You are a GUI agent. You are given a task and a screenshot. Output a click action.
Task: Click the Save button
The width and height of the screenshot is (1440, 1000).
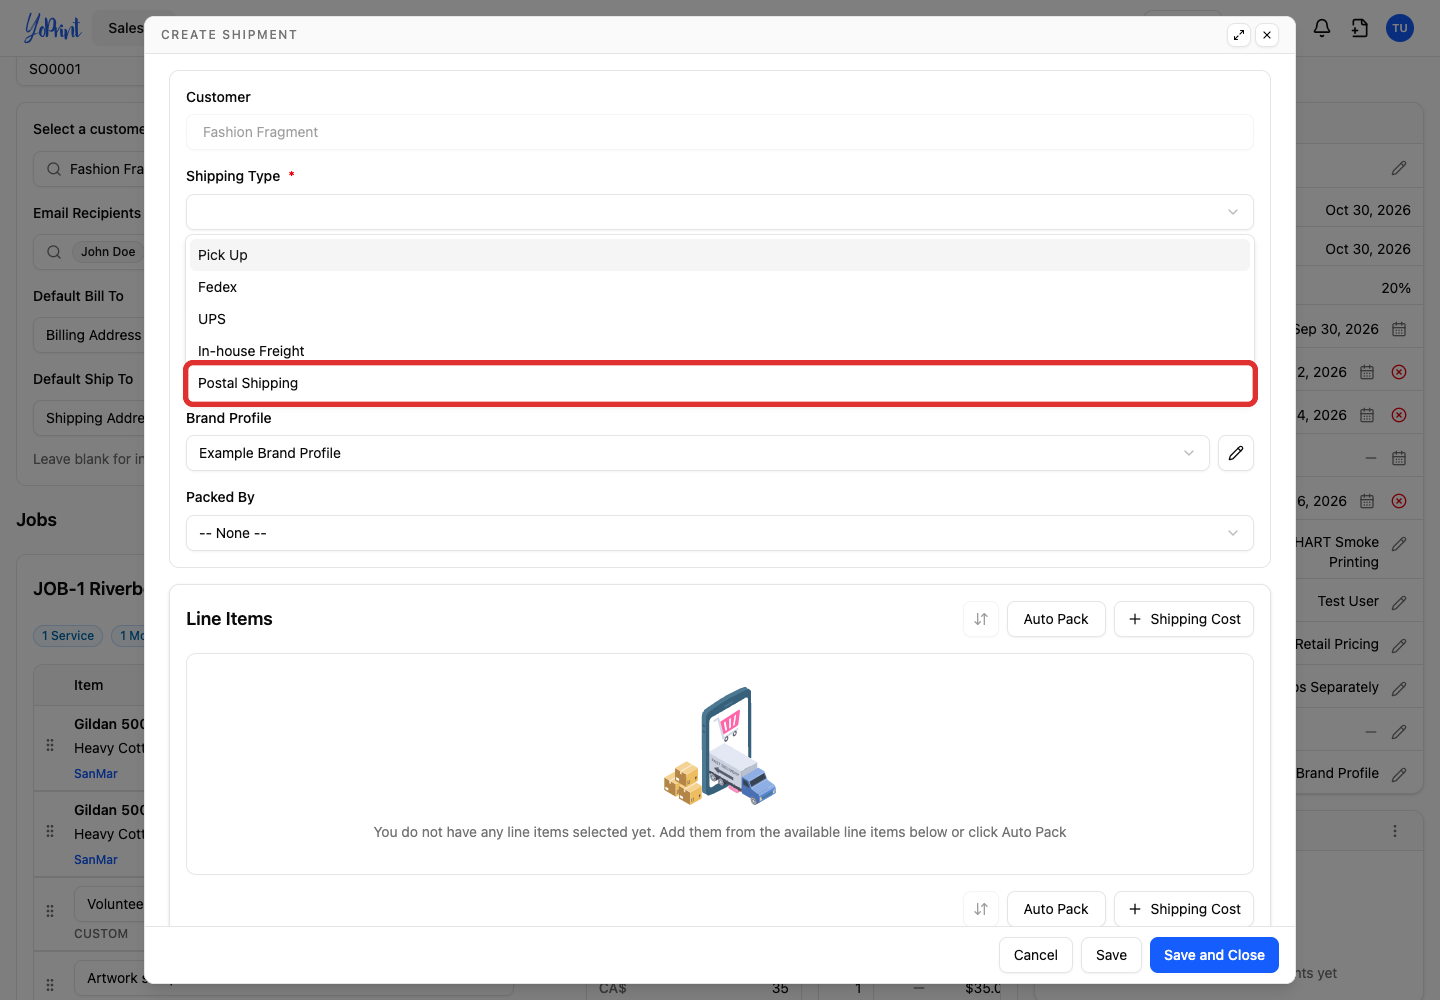pyautogui.click(x=1111, y=955)
